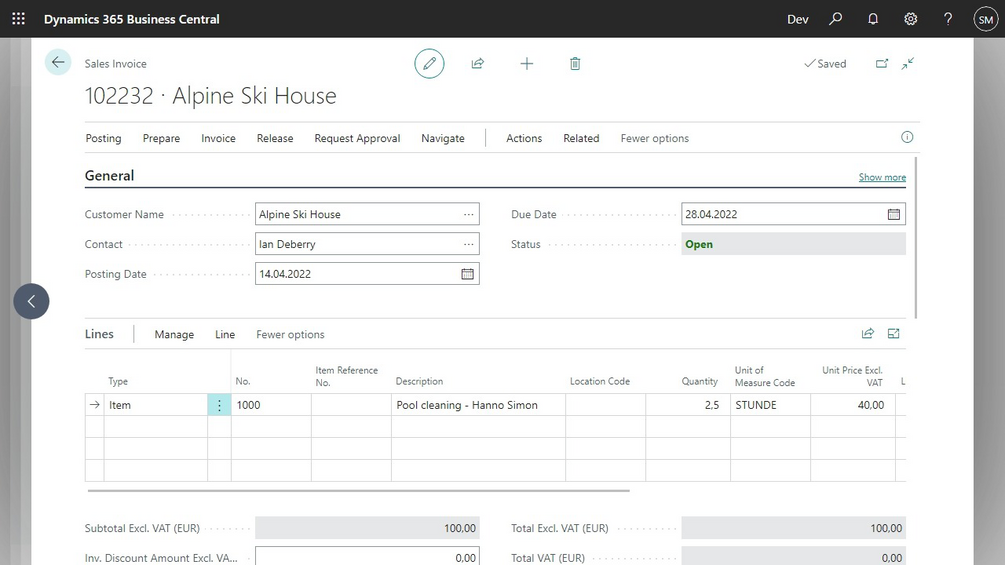The image size is (1005, 565).
Task: Click Fewer options in the Lines bar
Action: (x=290, y=334)
